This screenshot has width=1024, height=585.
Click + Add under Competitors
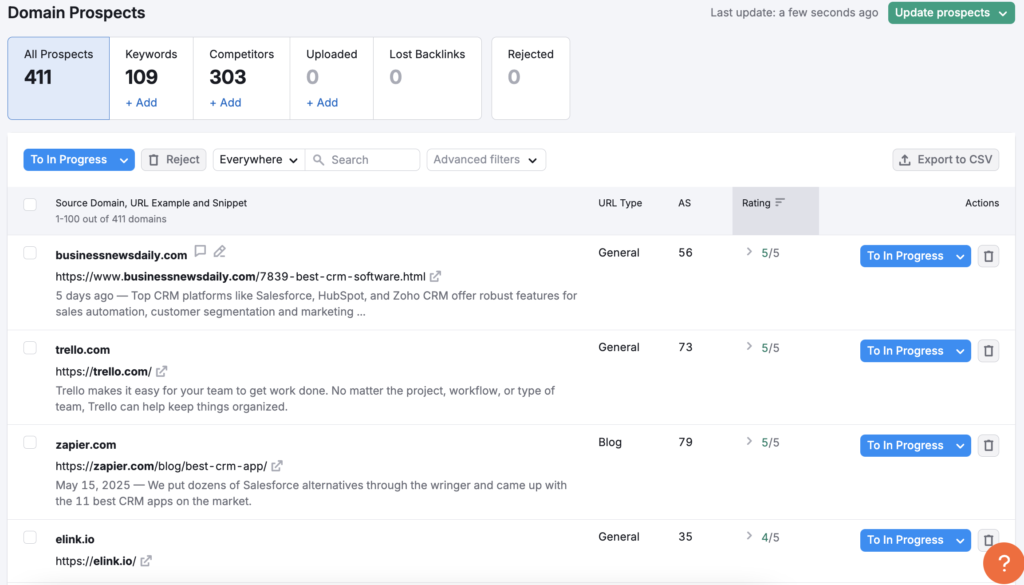tap(225, 103)
